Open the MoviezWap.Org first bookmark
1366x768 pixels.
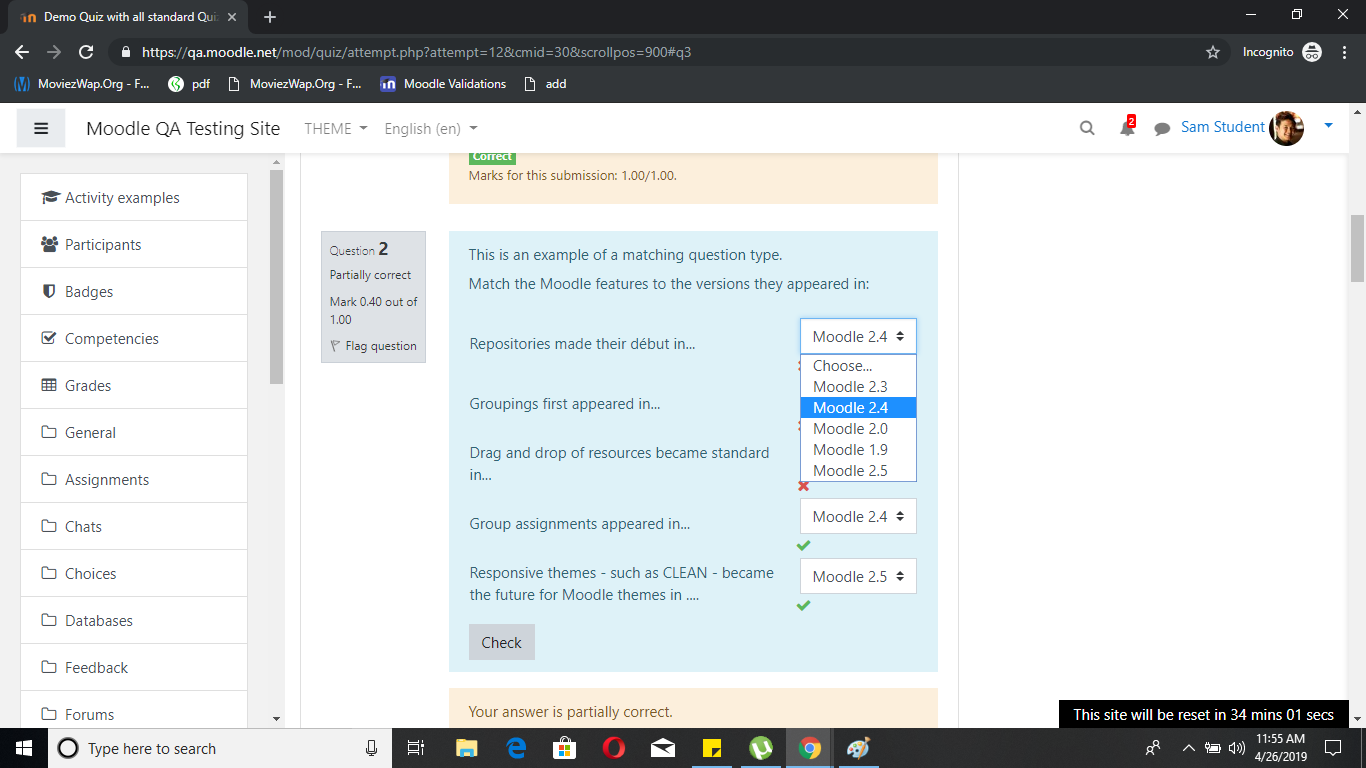pyautogui.click(x=83, y=84)
